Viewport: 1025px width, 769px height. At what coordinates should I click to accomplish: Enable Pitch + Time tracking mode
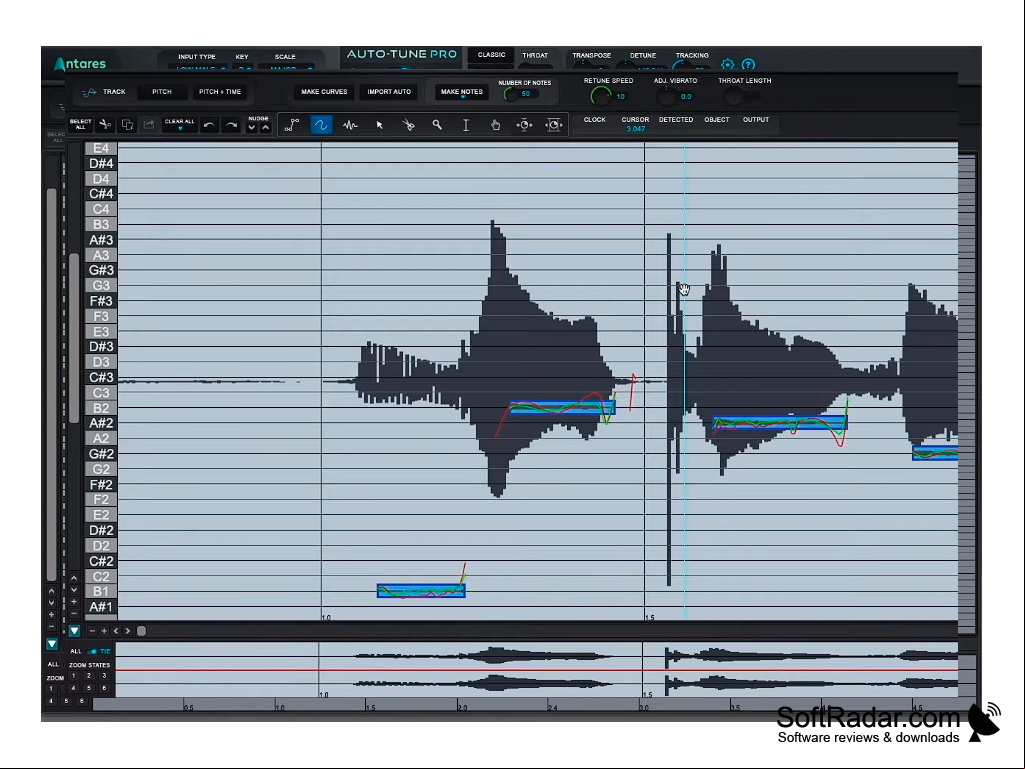(220, 92)
